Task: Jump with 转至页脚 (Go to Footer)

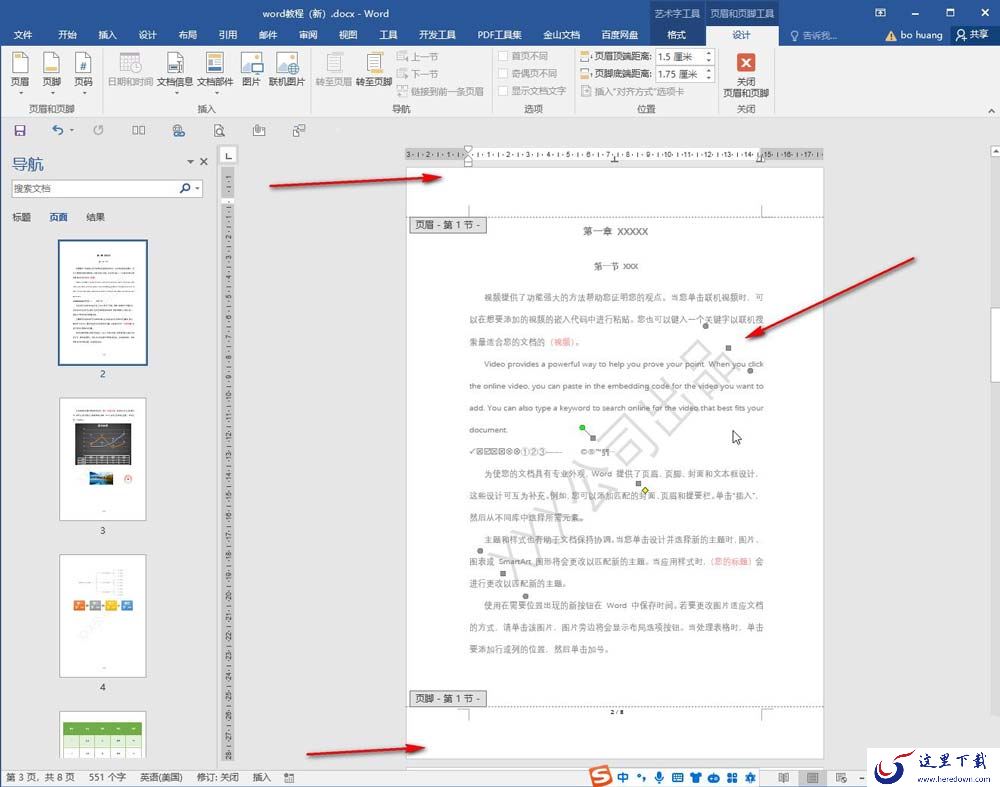Action: (x=374, y=70)
